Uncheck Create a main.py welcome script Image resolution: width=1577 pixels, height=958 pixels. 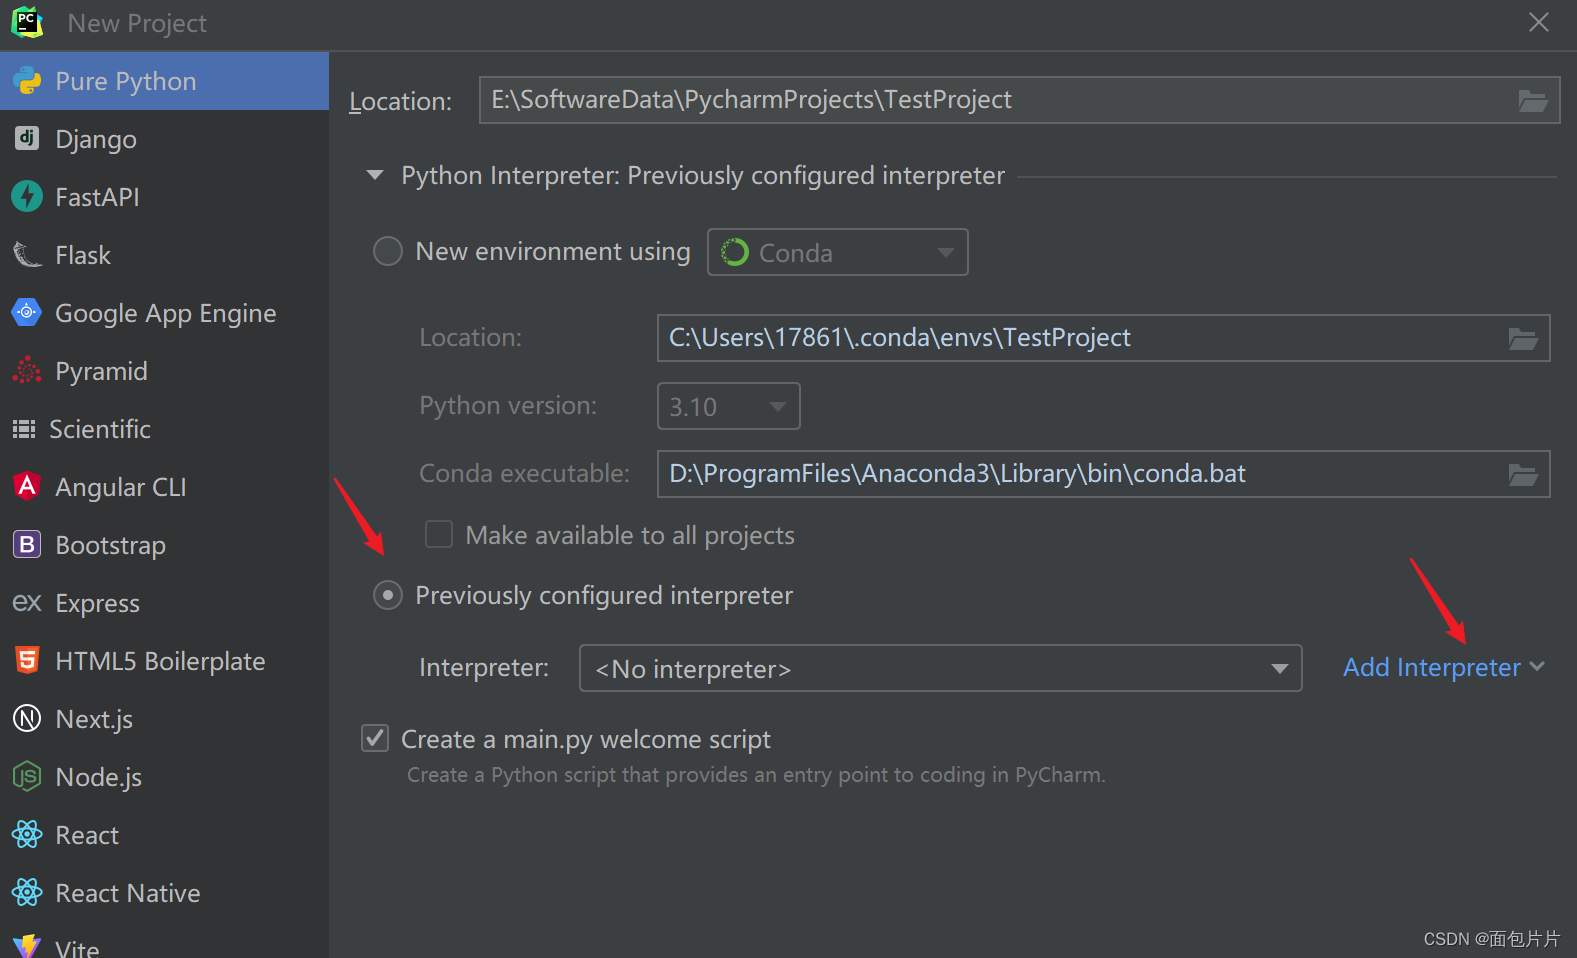pyautogui.click(x=375, y=738)
